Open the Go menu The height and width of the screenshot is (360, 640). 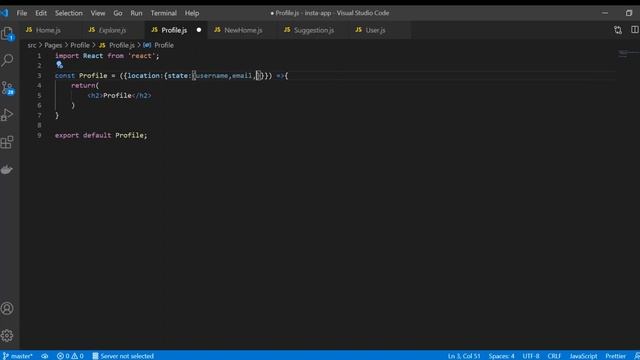click(x=118, y=13)
